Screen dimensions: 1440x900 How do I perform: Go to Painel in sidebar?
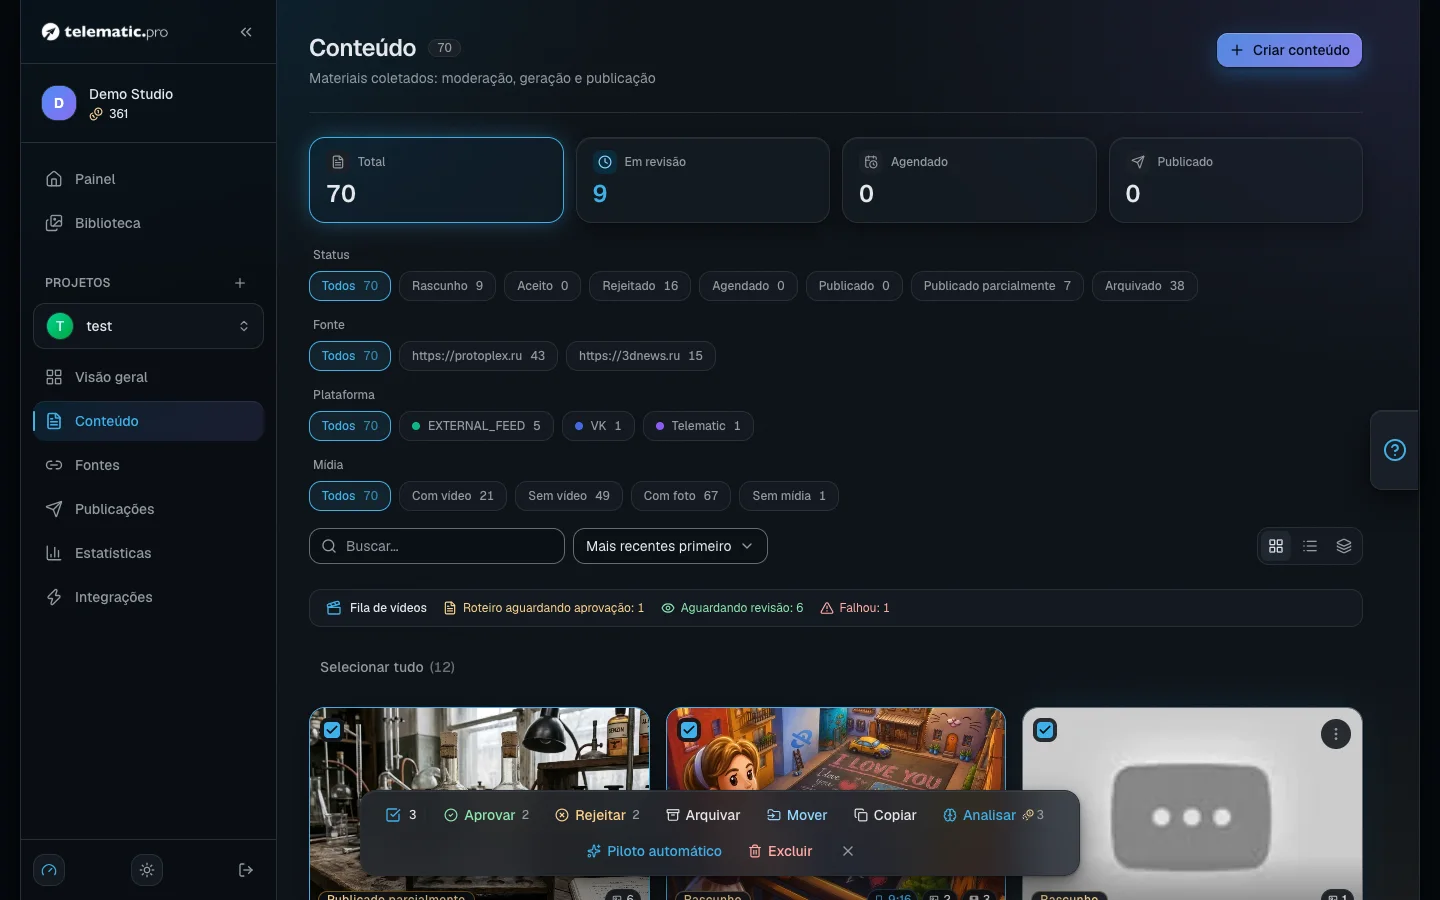coord(148,179)
